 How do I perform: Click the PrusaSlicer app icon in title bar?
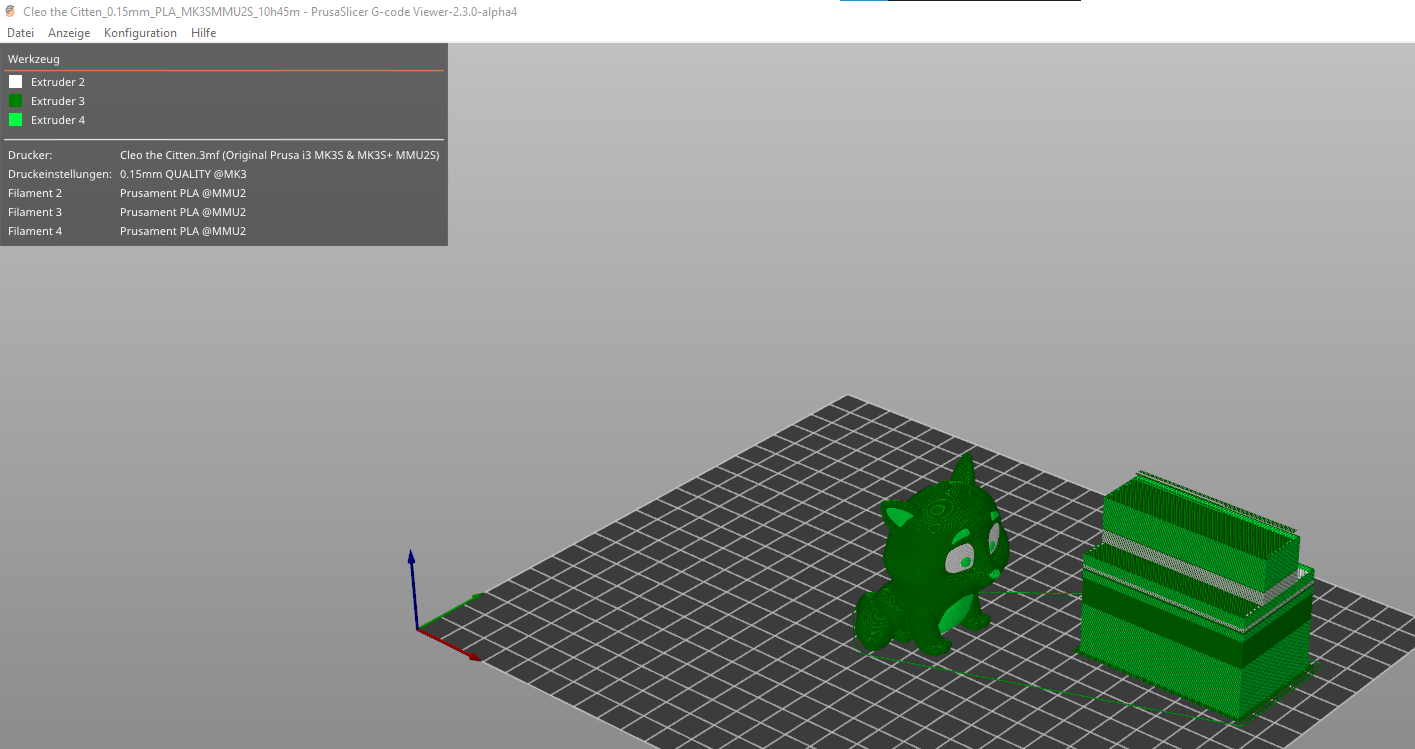10,11
